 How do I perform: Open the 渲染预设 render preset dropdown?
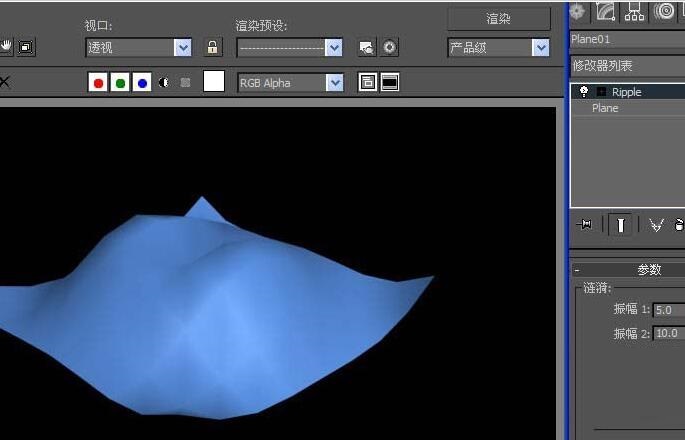289,47
